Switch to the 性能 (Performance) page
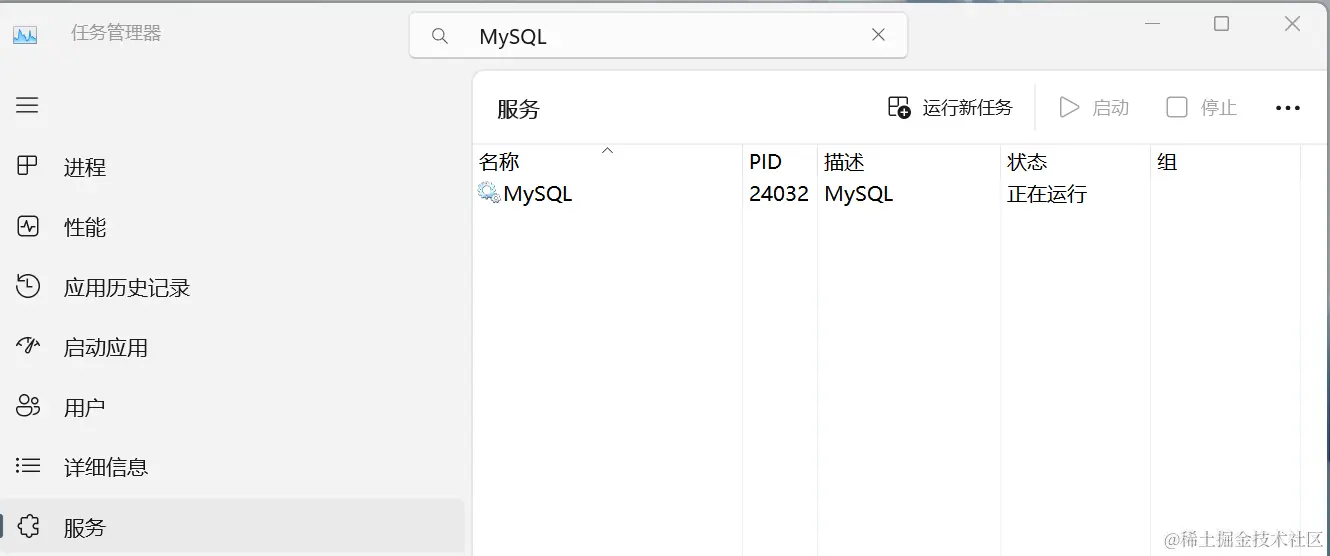1330x556 pixels. pos(232,227)
